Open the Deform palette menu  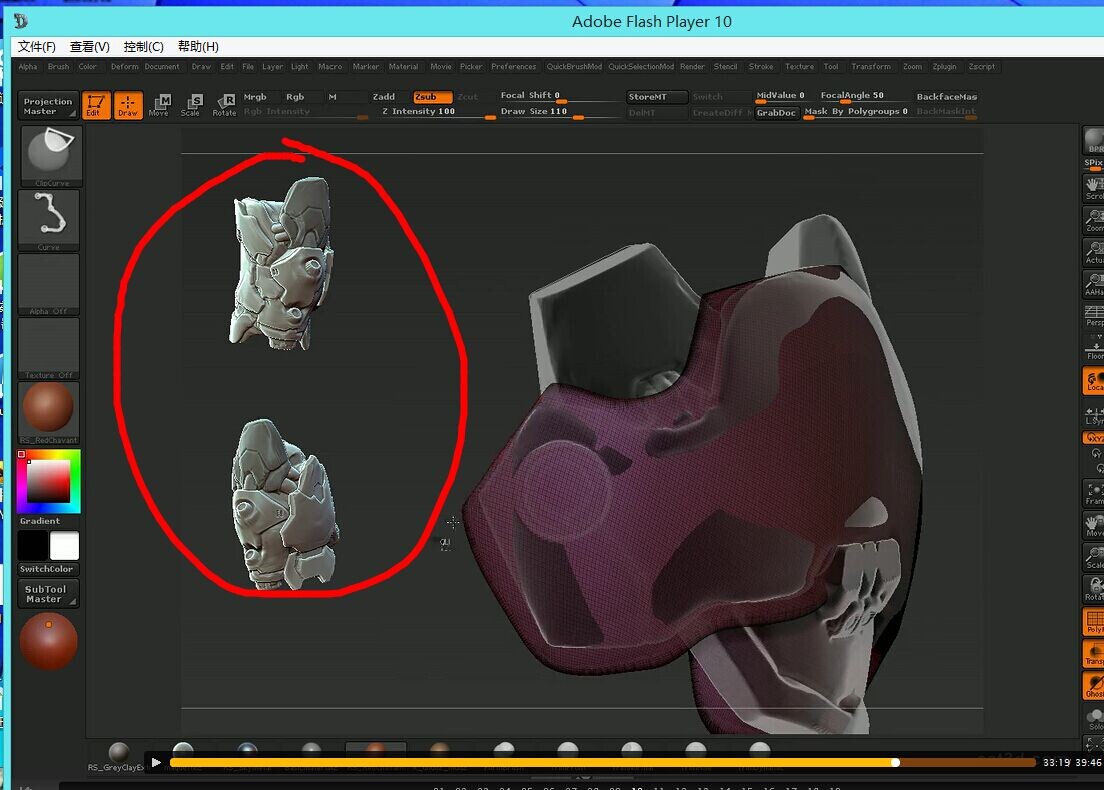point(125,67)
